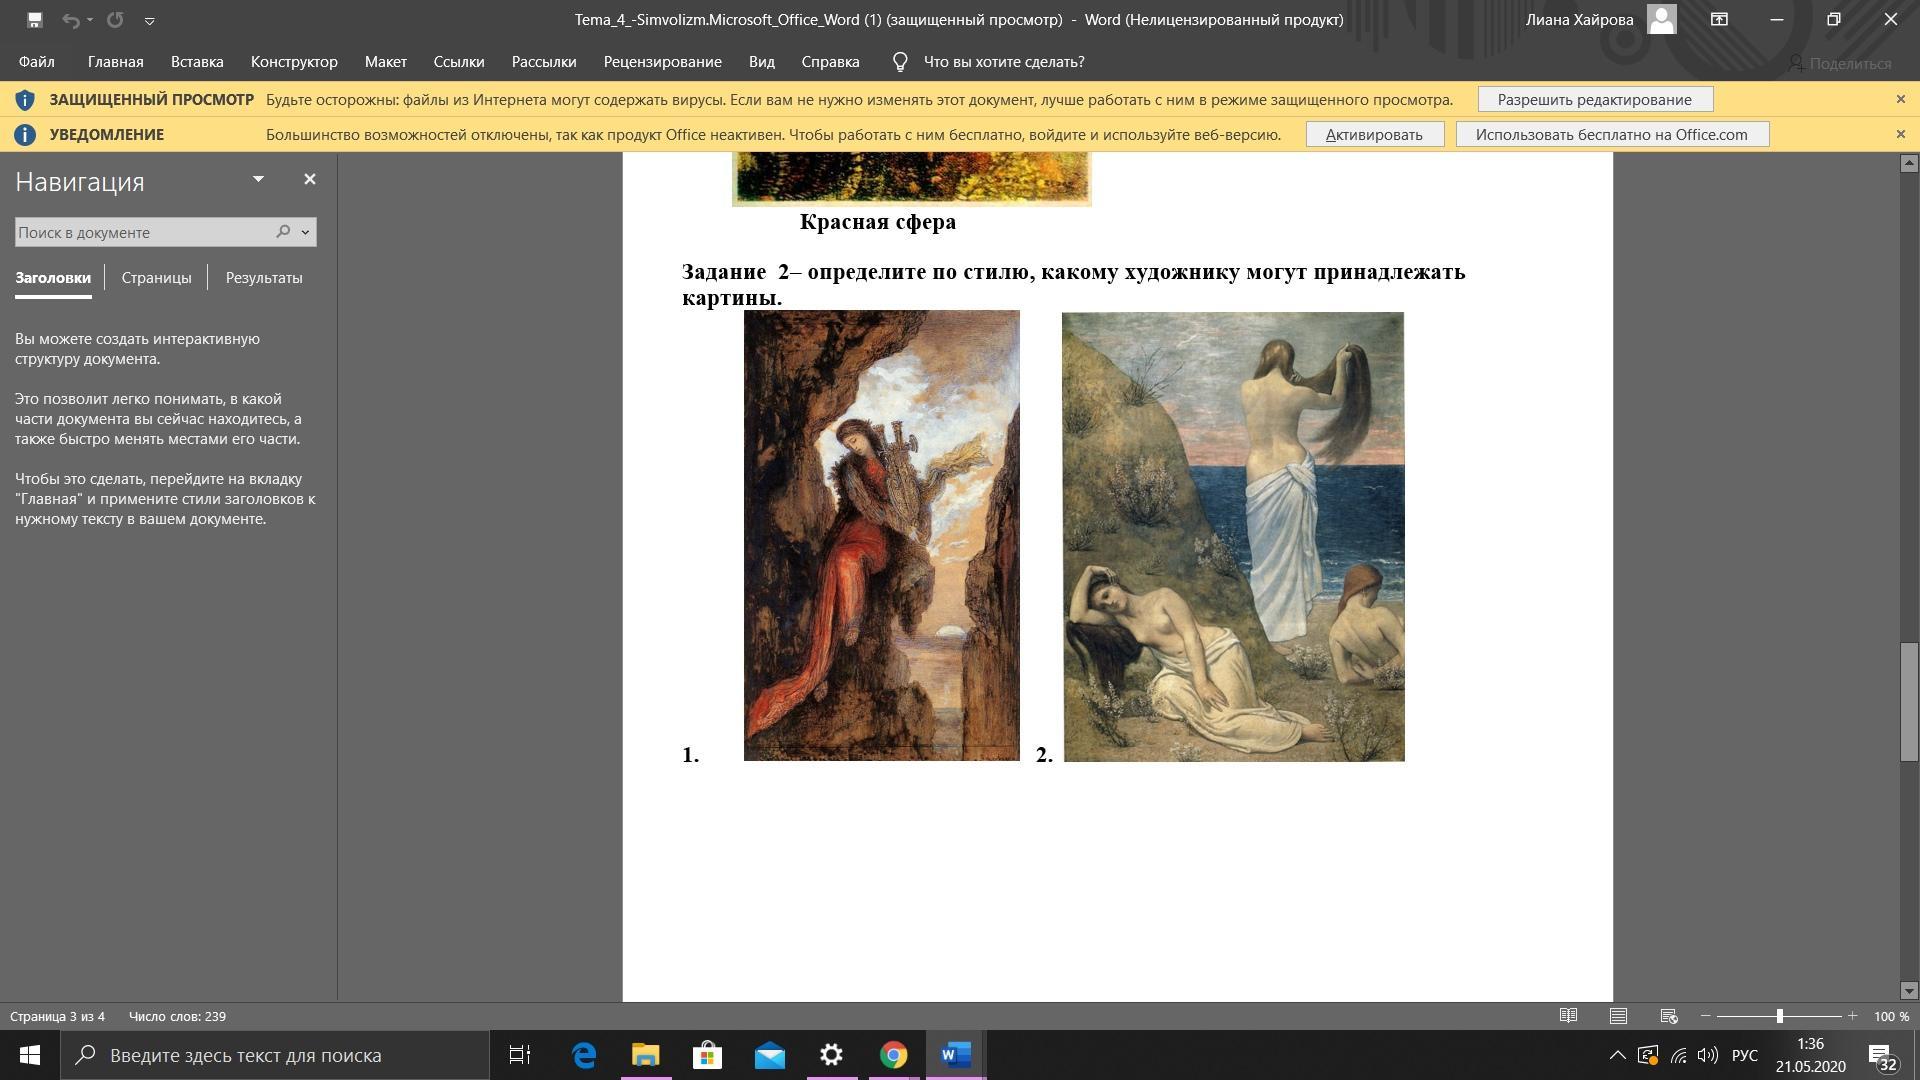Open the Рецензирование tab
This screenshot has width=1920, height=1080.
click(662, 62)
